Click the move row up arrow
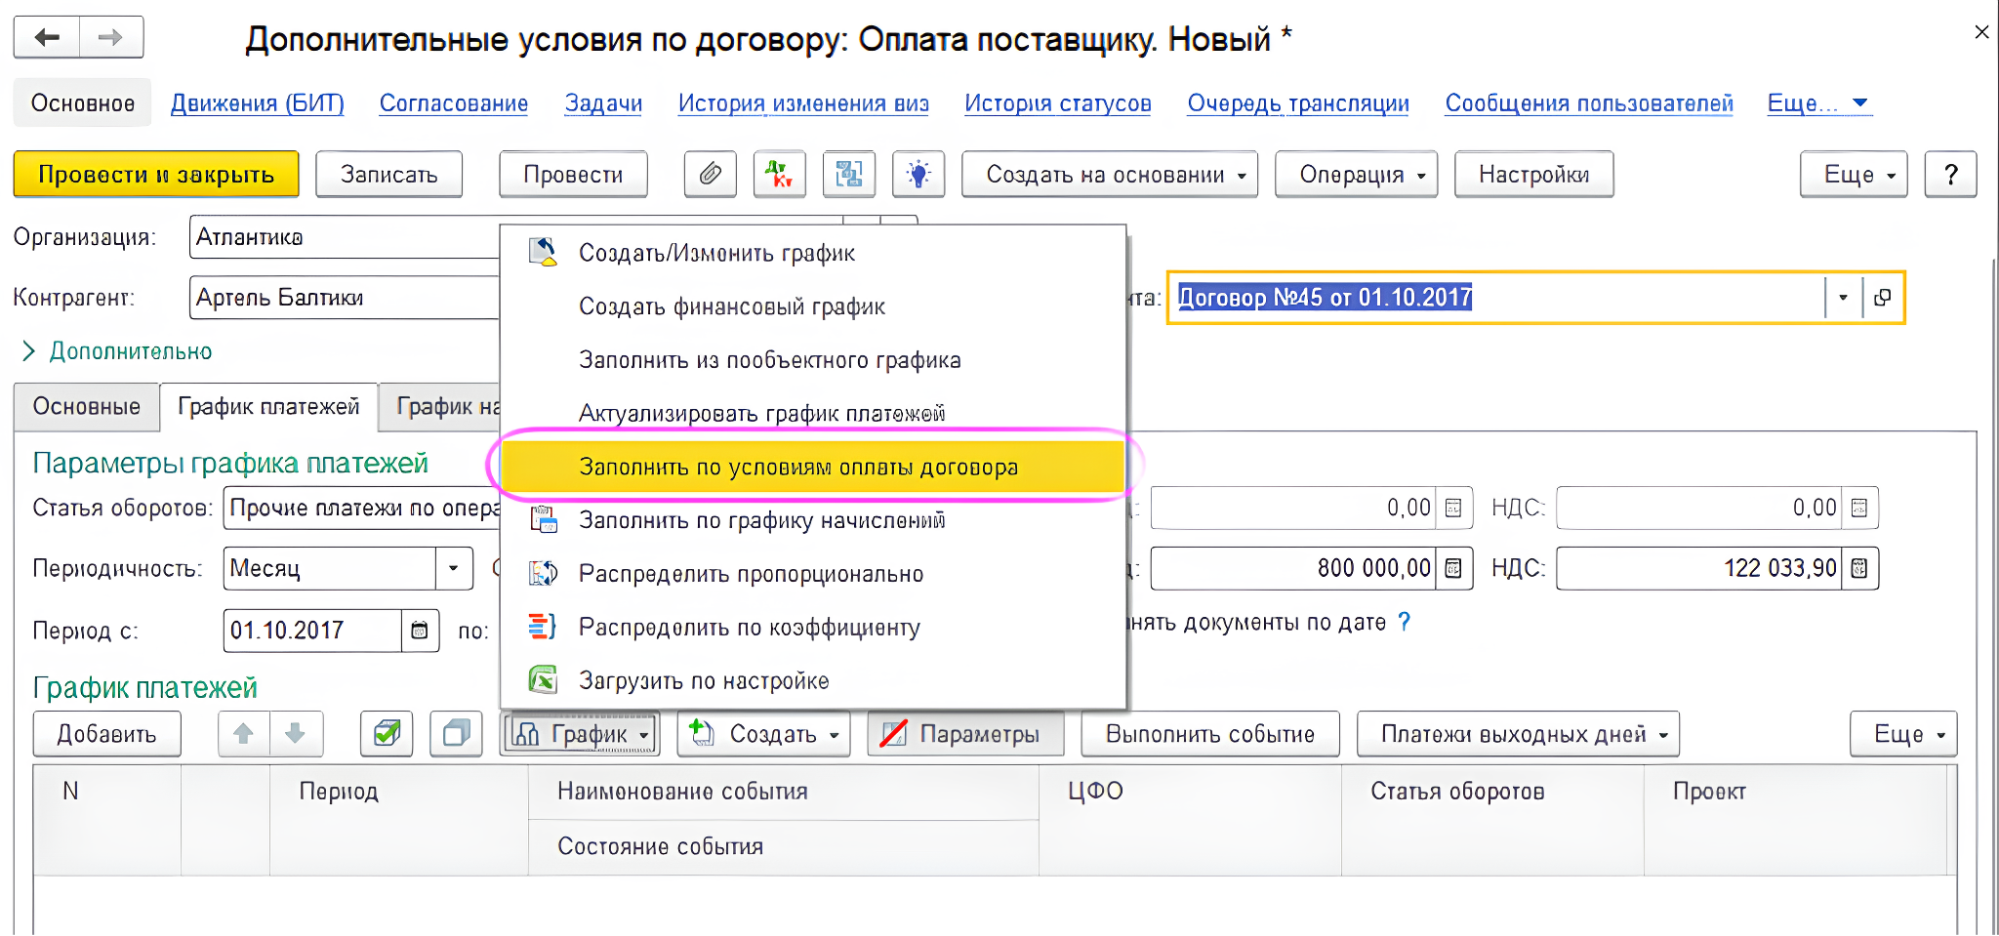Image resolution: width=1999 pixels, height=936 pixels. (243, 734)
